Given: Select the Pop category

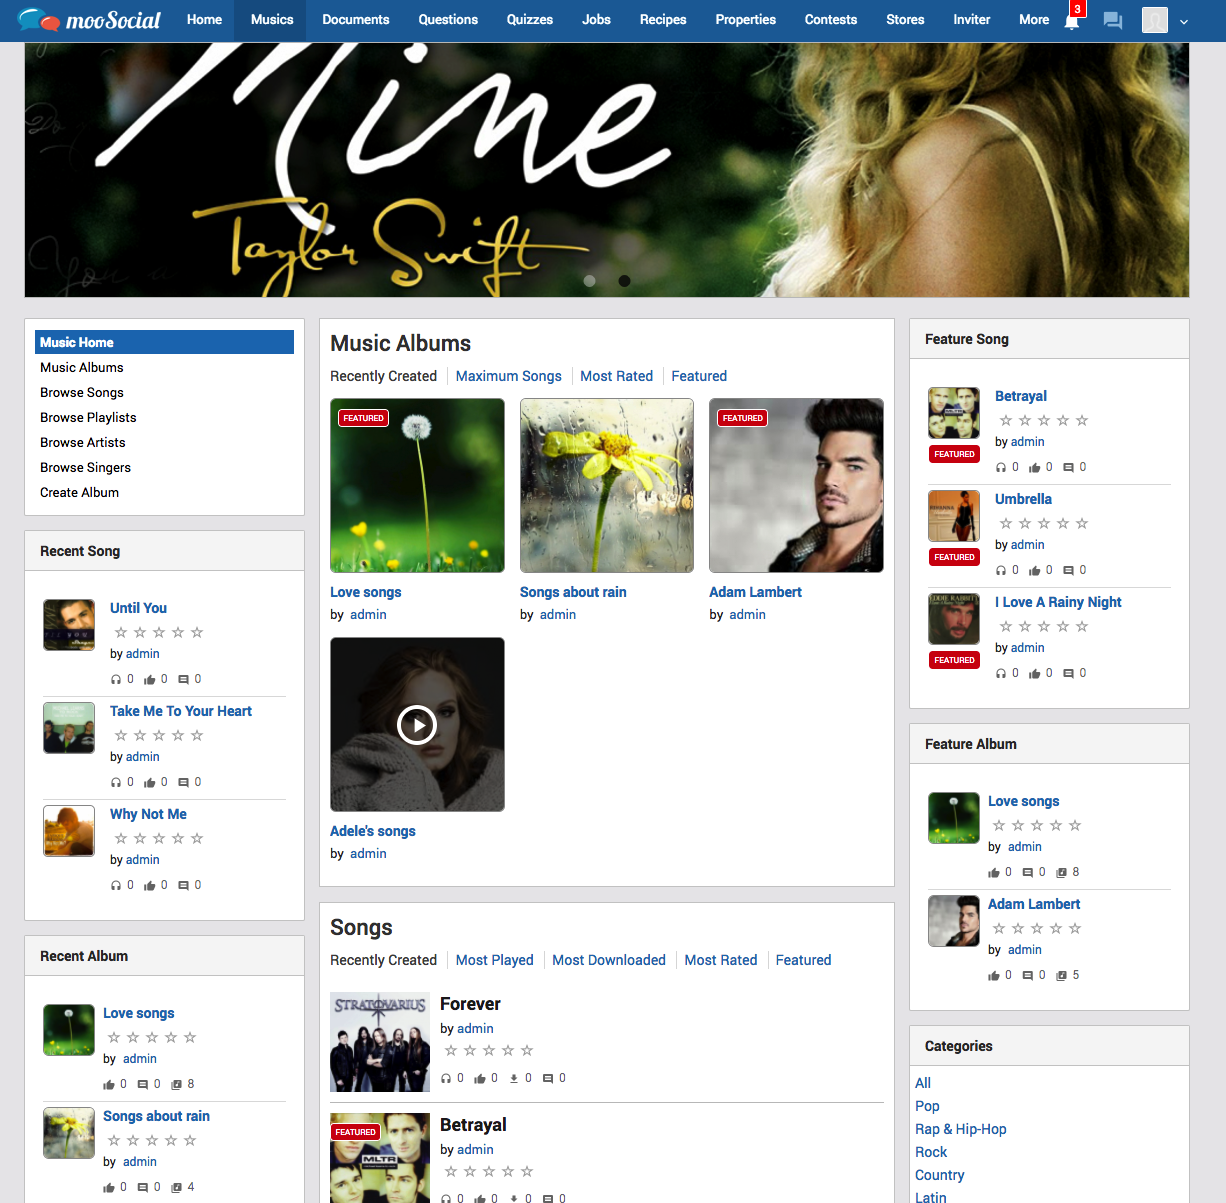Looking at the screenshot, I should [x=927, y=1106].
